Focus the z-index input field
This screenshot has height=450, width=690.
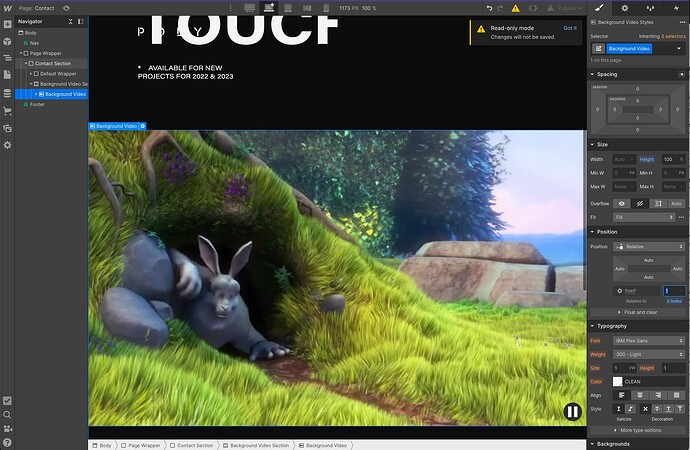coord(674,291)
